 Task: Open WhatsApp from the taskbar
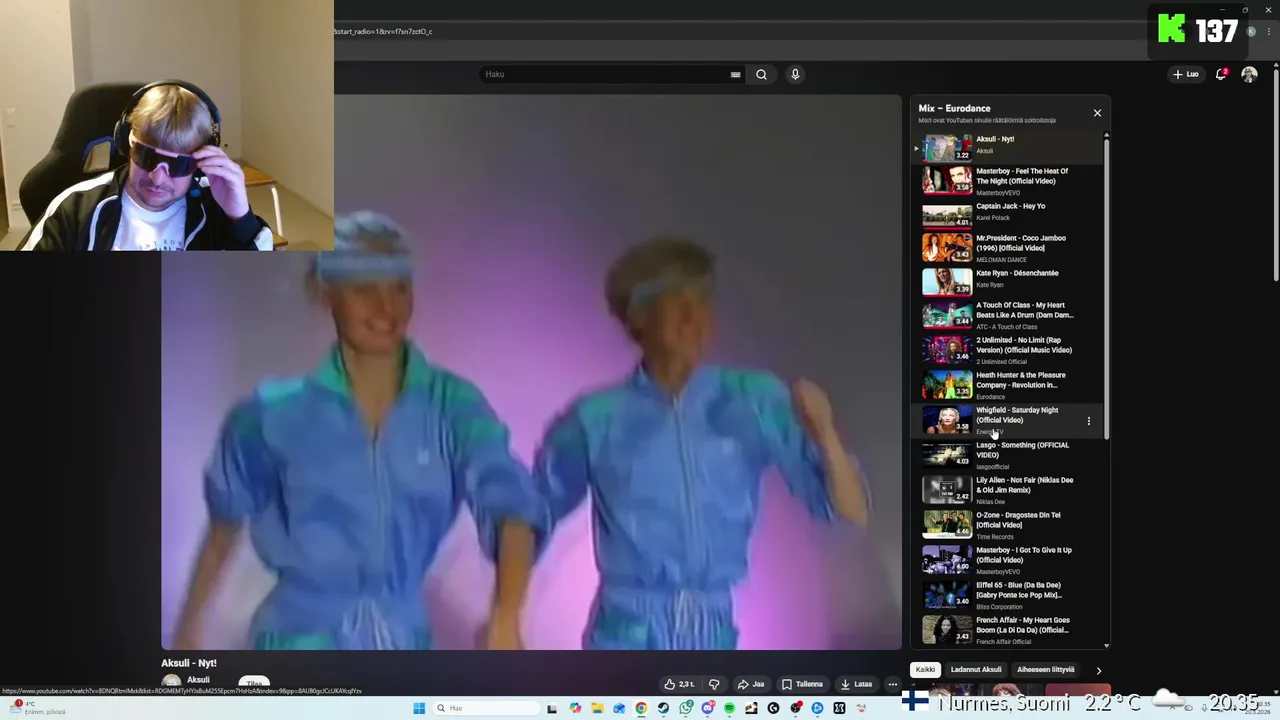[686, 709]
